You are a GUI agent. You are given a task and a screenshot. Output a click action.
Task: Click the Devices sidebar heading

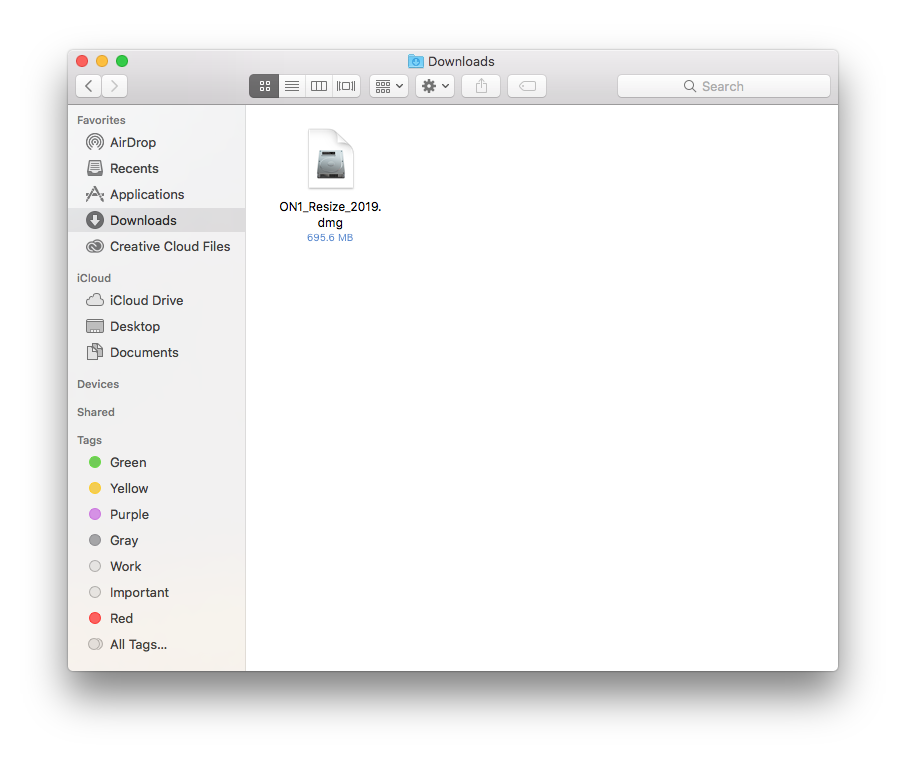(x=98, y=384)
